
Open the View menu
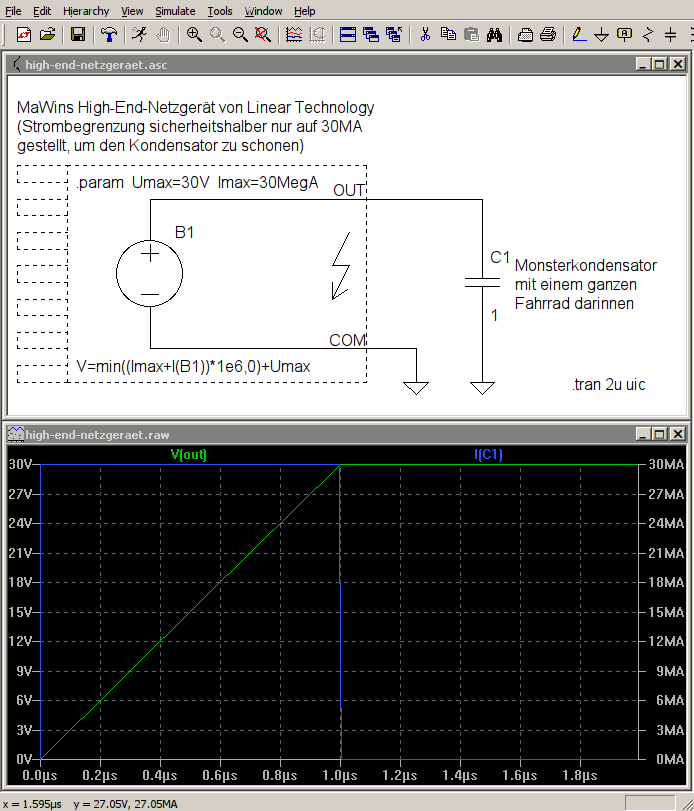coord(132,11)
